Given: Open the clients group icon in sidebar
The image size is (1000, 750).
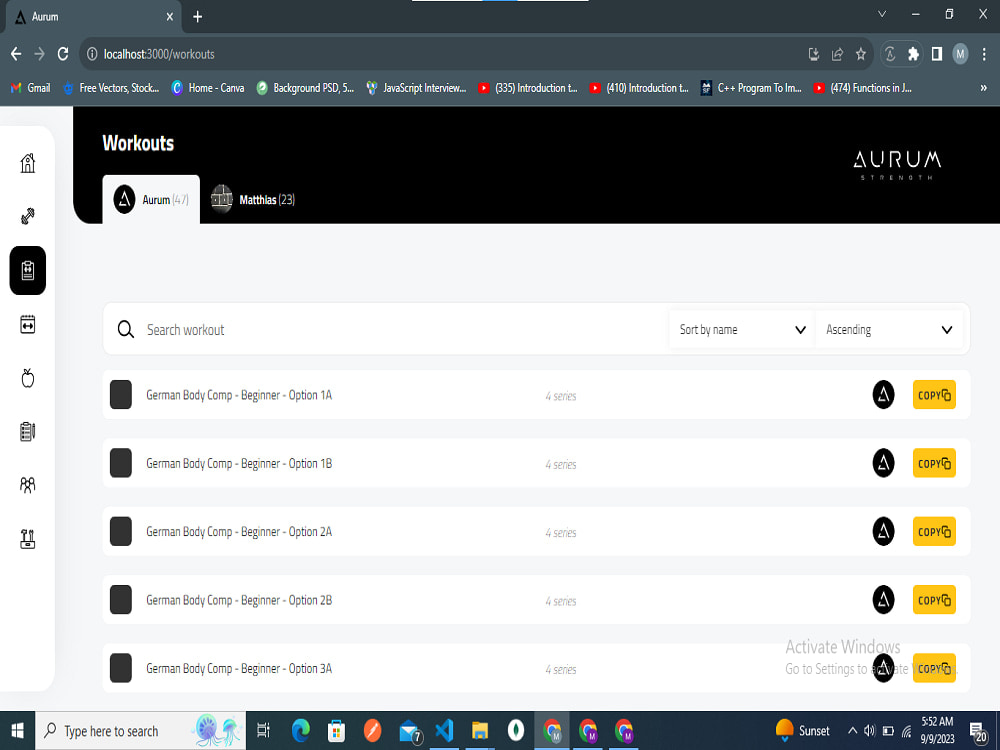Looking at the screenshot, I should point(27,485).
